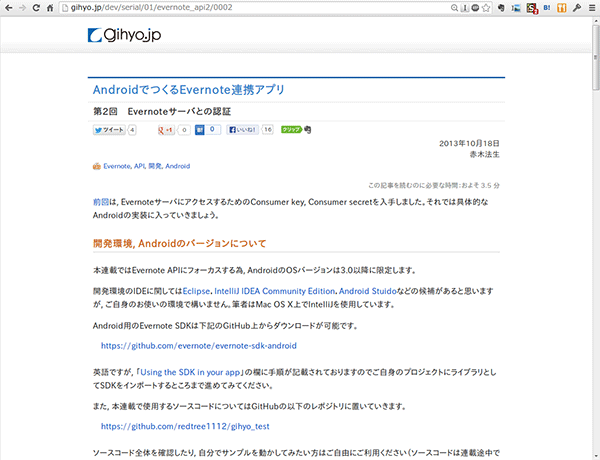600x460 pixels.
Task: Open the evernote-sdk-android GitHub URL
Action: [x=199, y=346]
